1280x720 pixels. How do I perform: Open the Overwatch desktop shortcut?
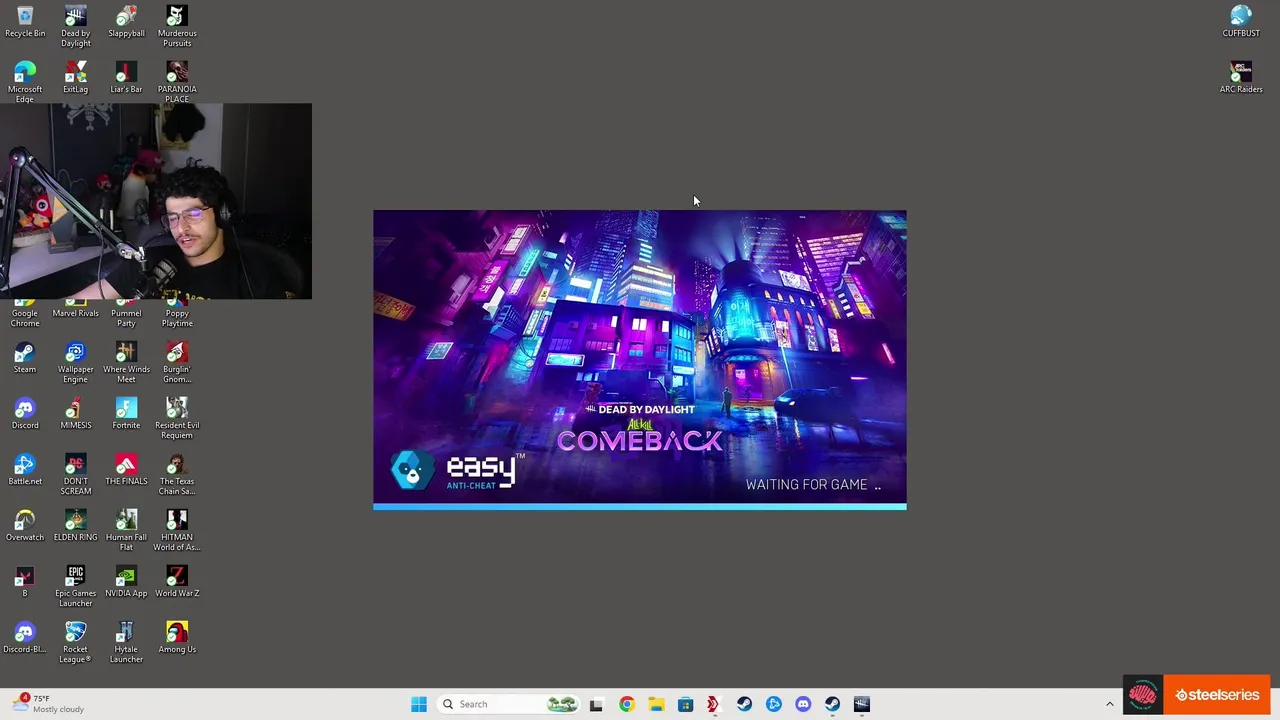(25, 526)
